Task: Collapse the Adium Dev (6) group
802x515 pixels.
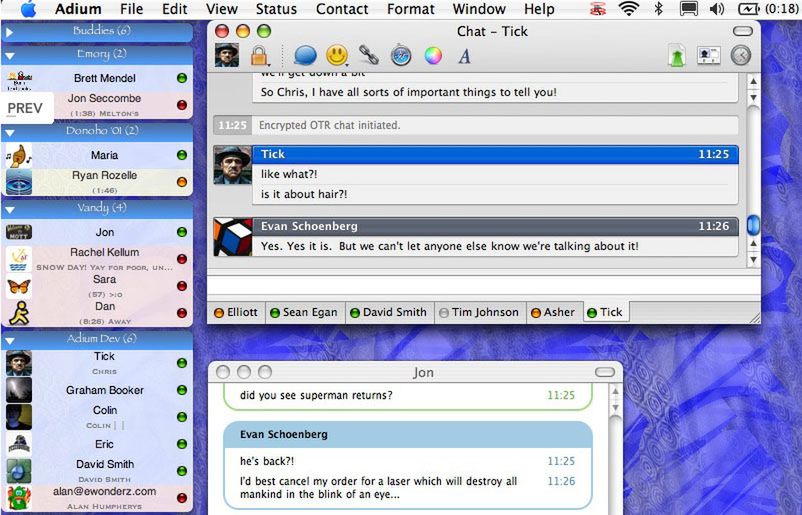Action: tap(10, 340)
